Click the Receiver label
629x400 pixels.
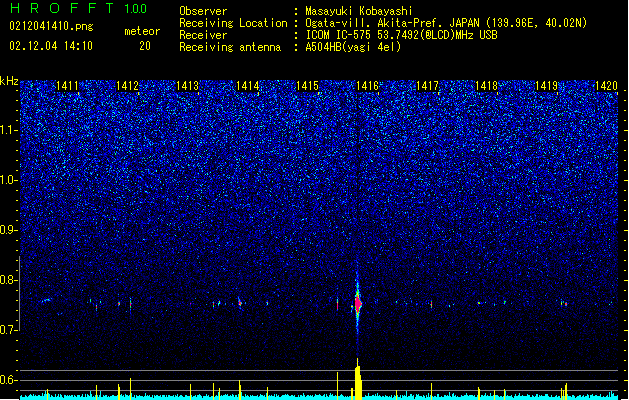pos(203,35)
